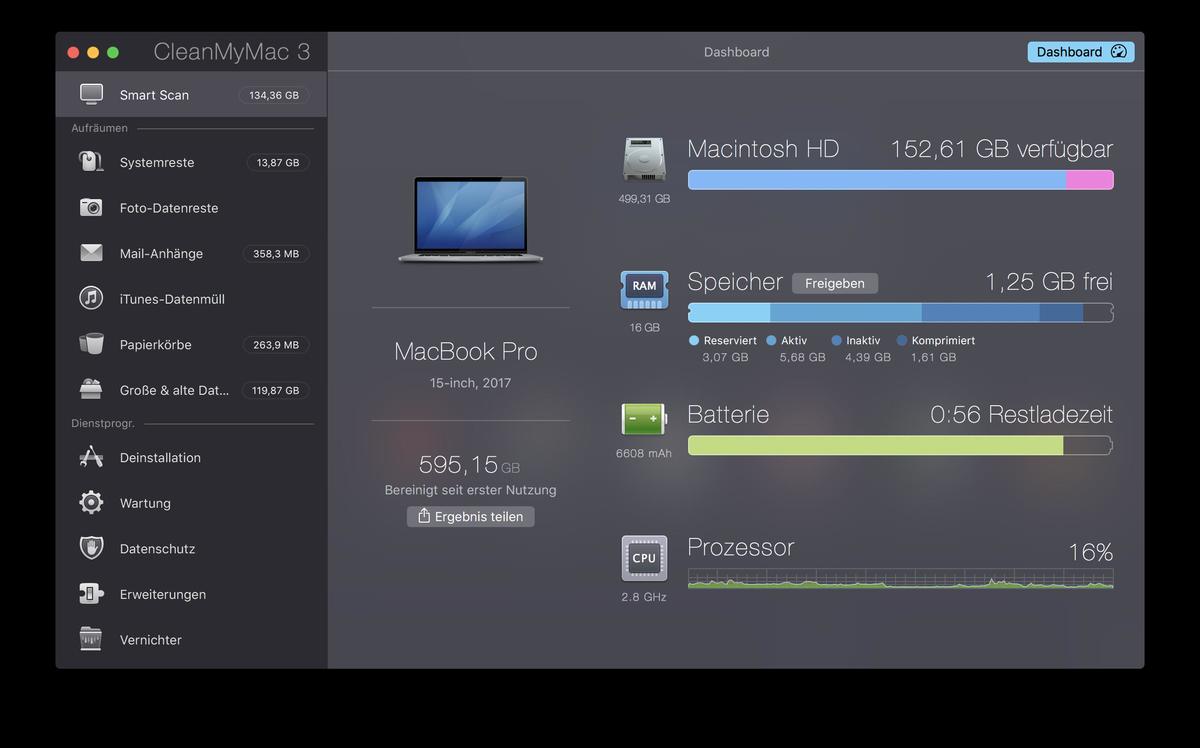Go to Papierkörbe section
Screen dimensions: 1200x748
191,344
